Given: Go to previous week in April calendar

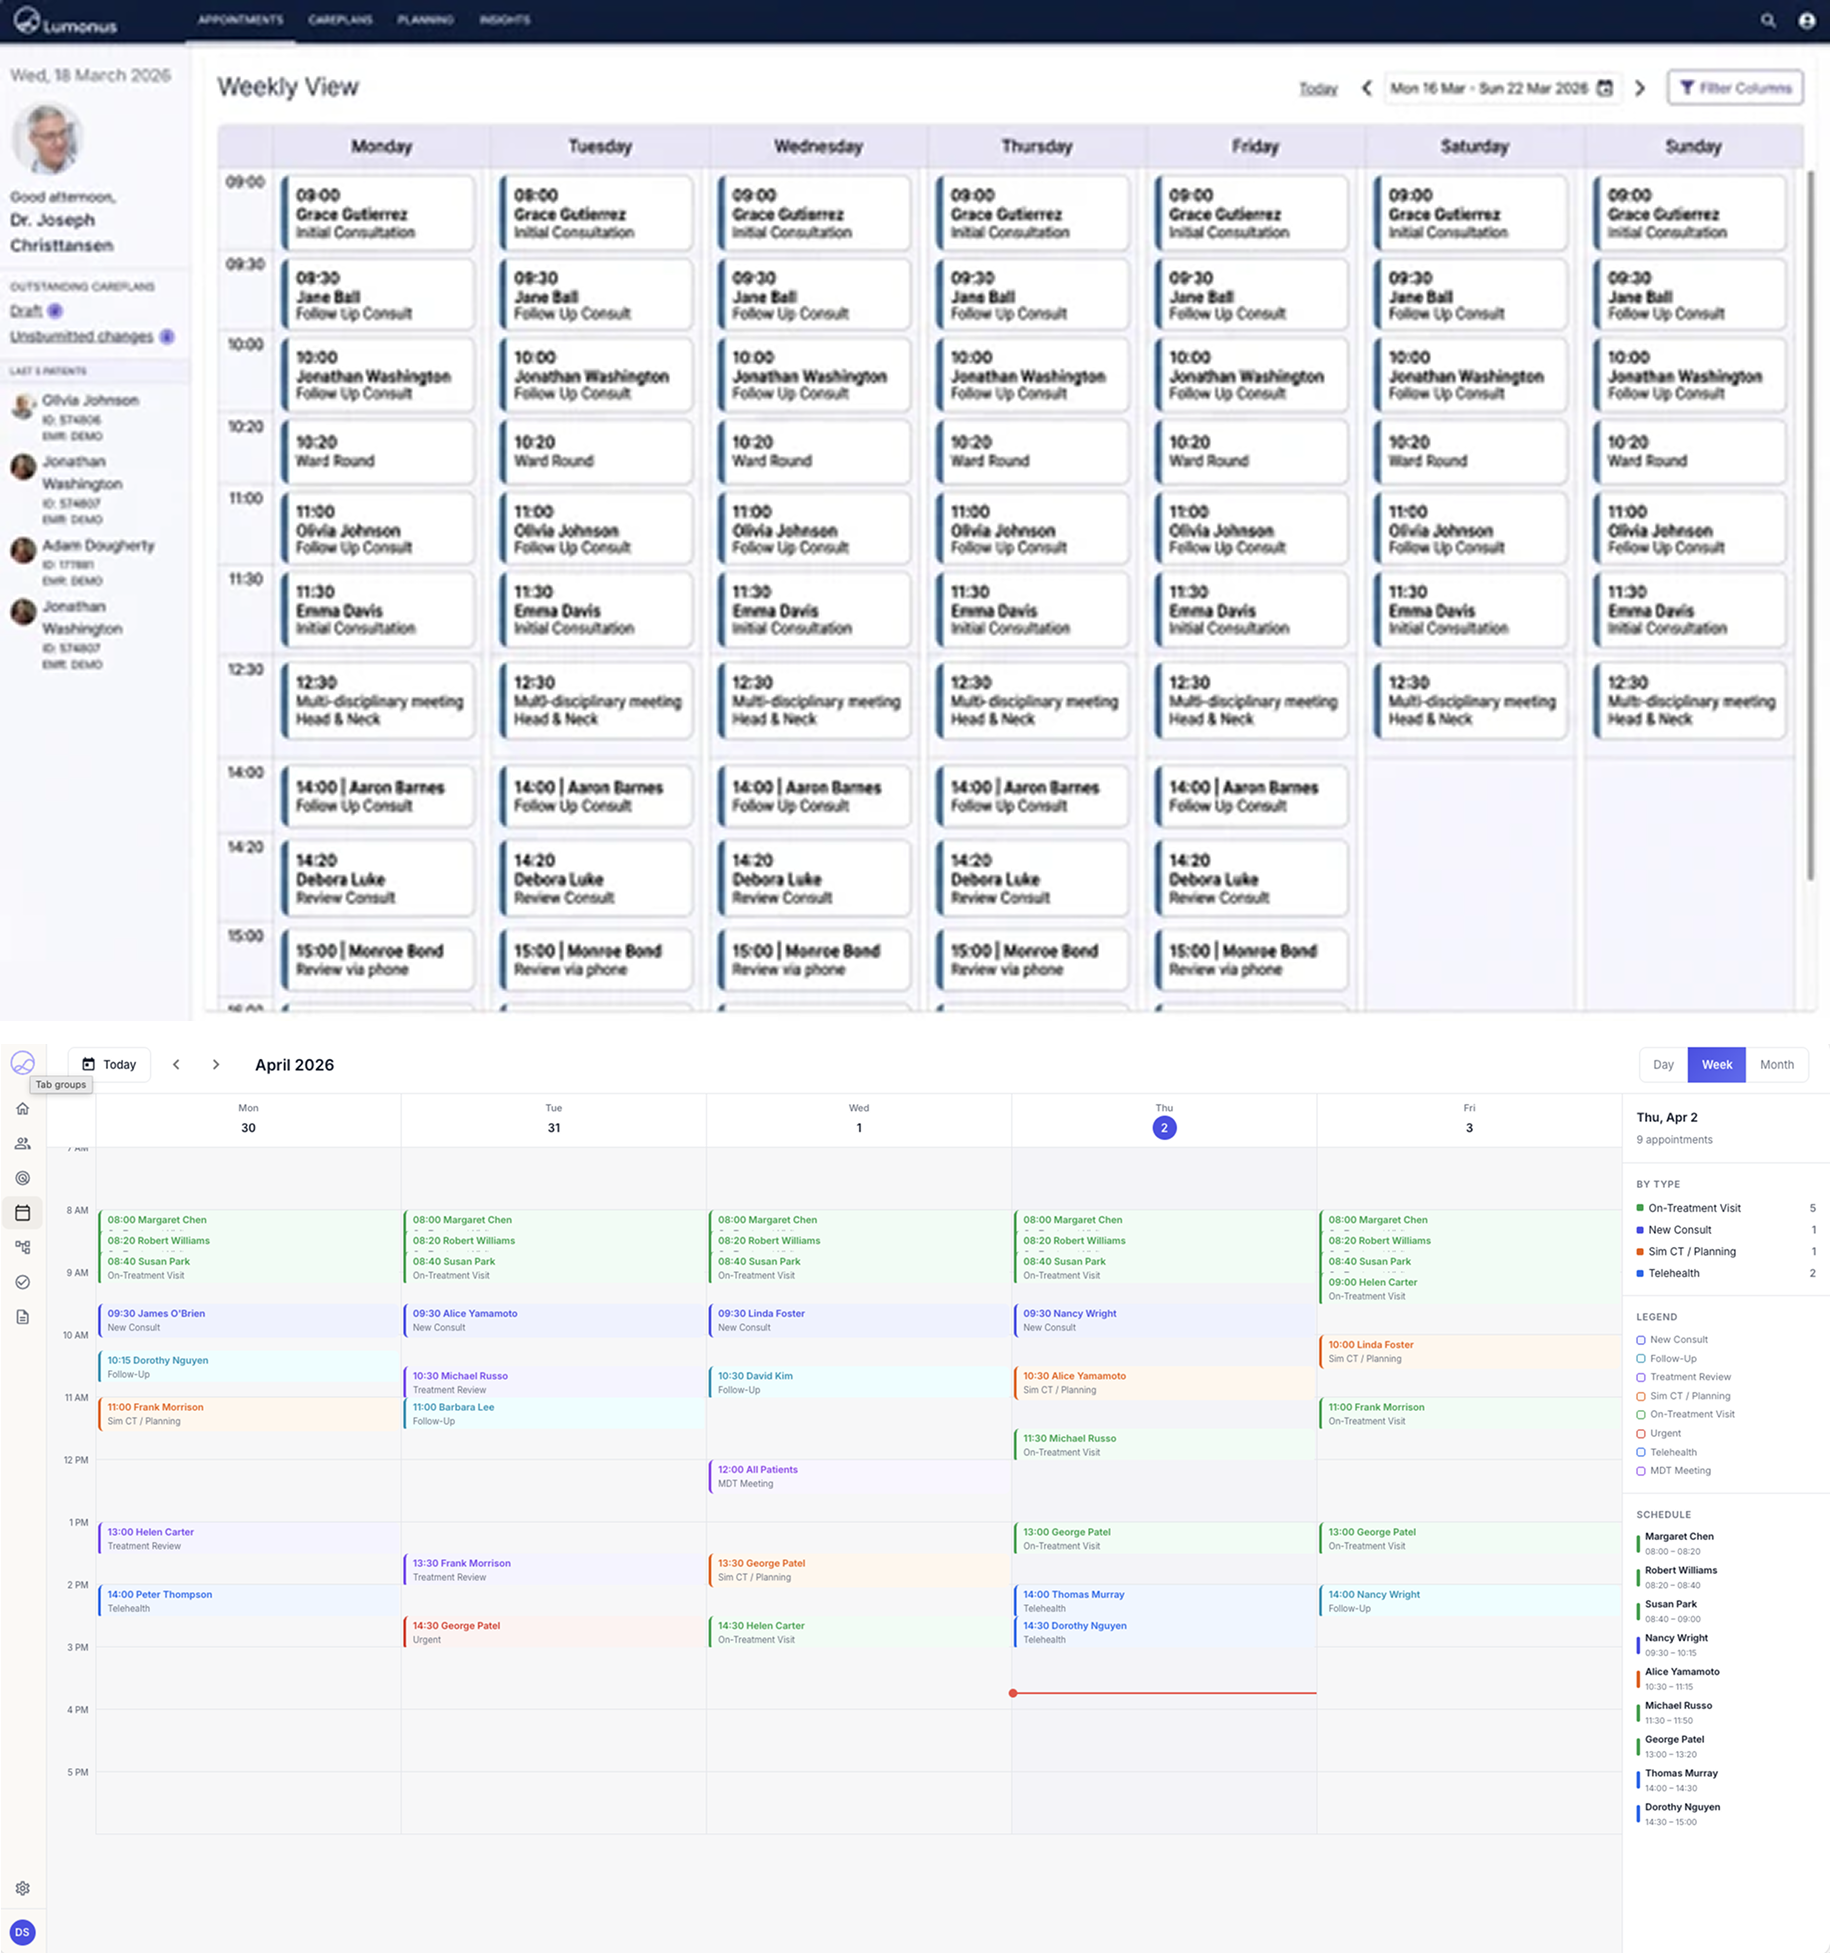Looking at the screenshot, I should (176, 1065).
